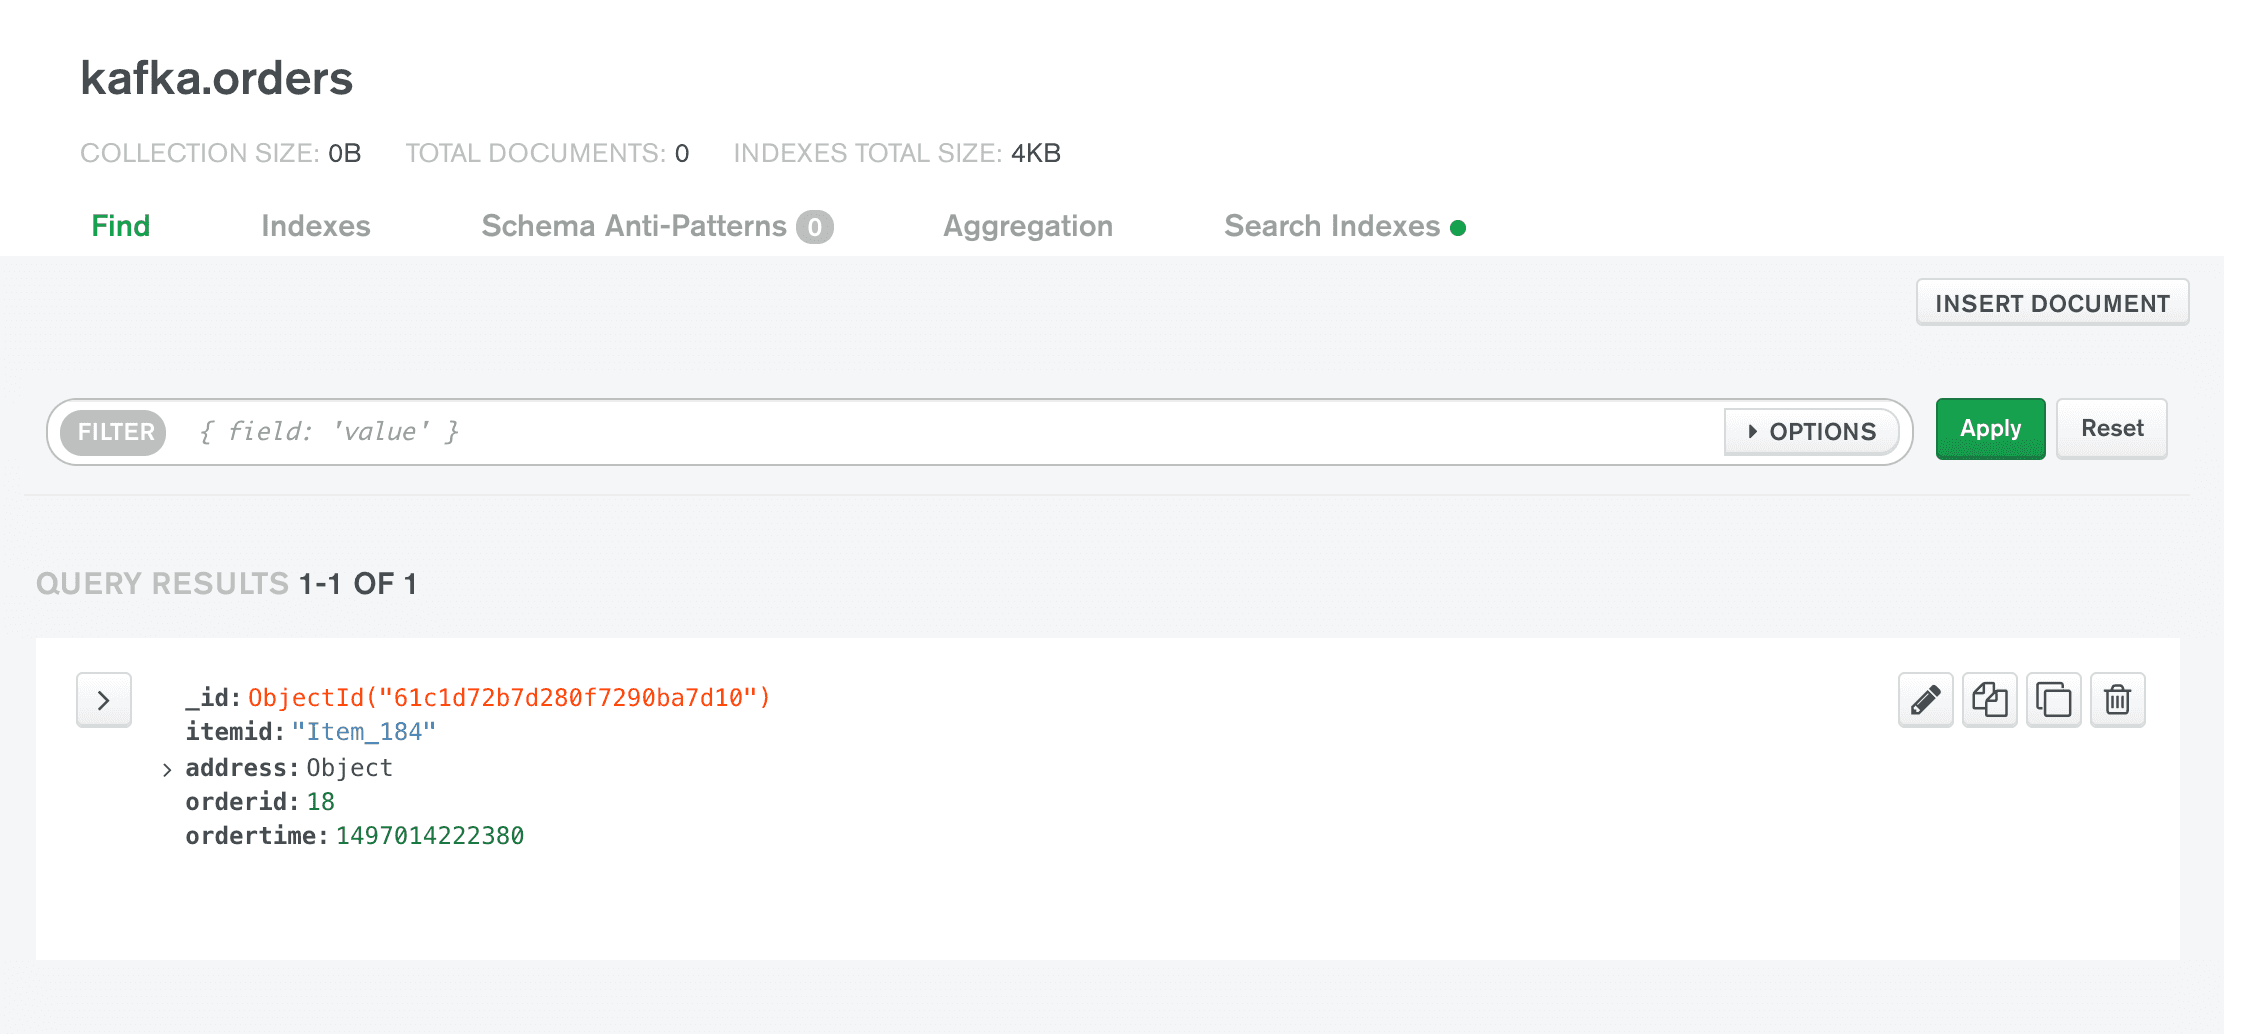Viewport: 2244px width, 1034px height.
Task: Expand the address Object field
Action: 167,769
